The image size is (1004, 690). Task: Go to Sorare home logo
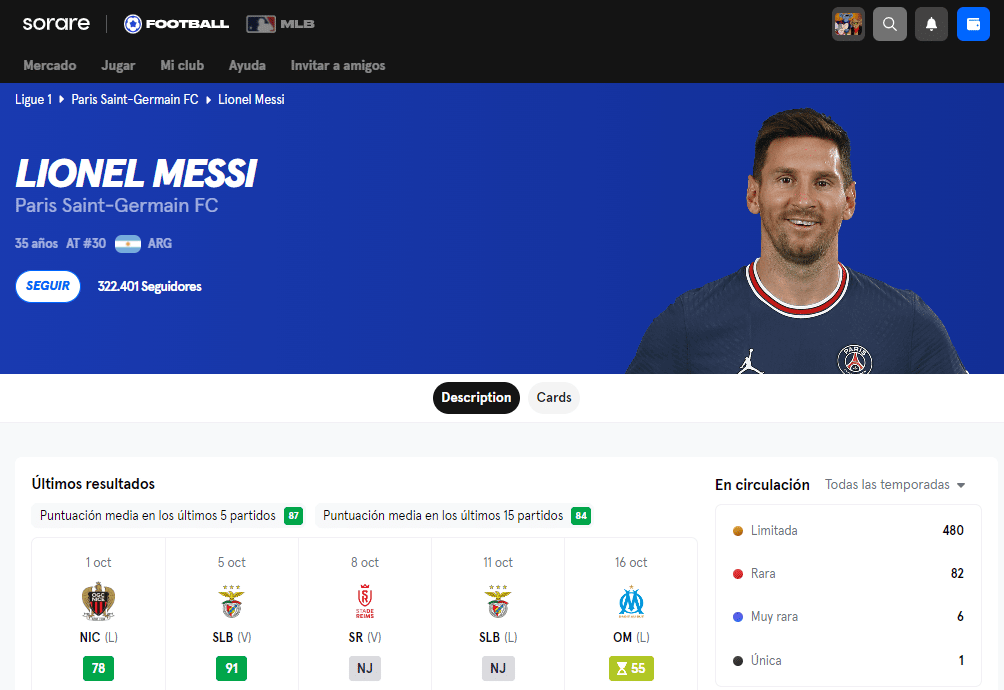click(56, 24)
